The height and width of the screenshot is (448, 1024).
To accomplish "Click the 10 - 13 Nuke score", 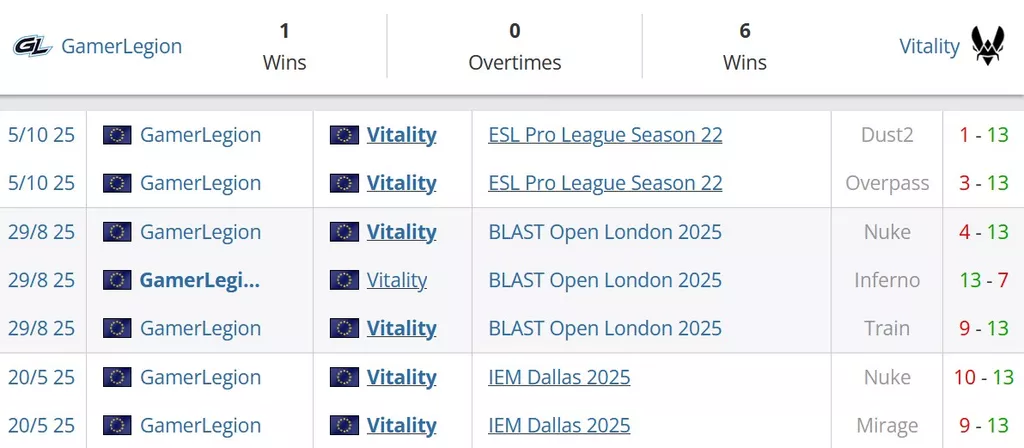I will (x=983, y=377).
